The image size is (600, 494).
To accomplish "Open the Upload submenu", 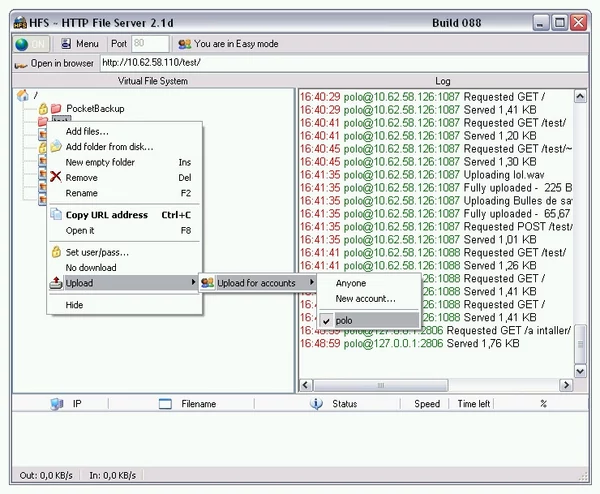I will tap(124, 283).
